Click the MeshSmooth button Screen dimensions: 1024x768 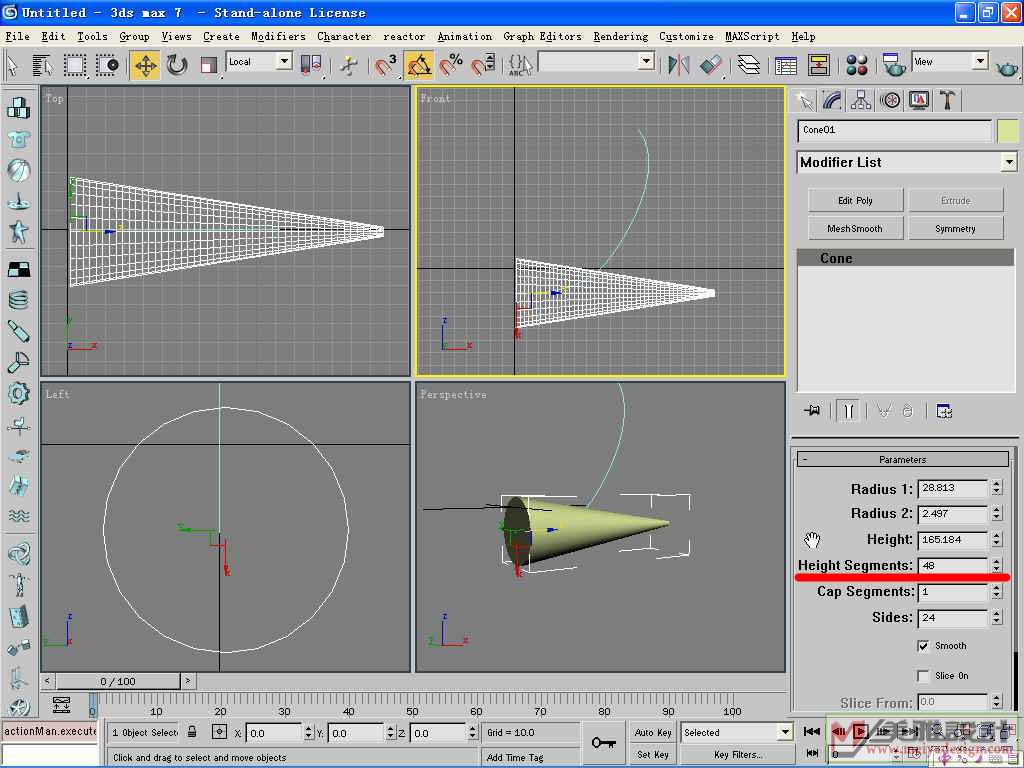(856, 229)
